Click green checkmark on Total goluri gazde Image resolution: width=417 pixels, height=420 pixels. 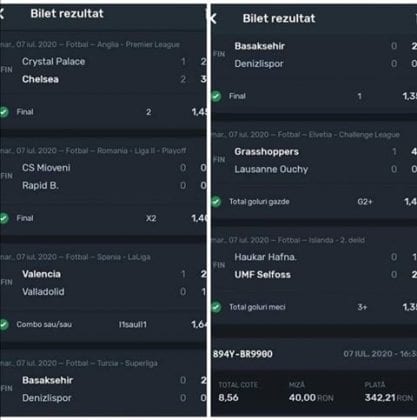pos(216,202)
